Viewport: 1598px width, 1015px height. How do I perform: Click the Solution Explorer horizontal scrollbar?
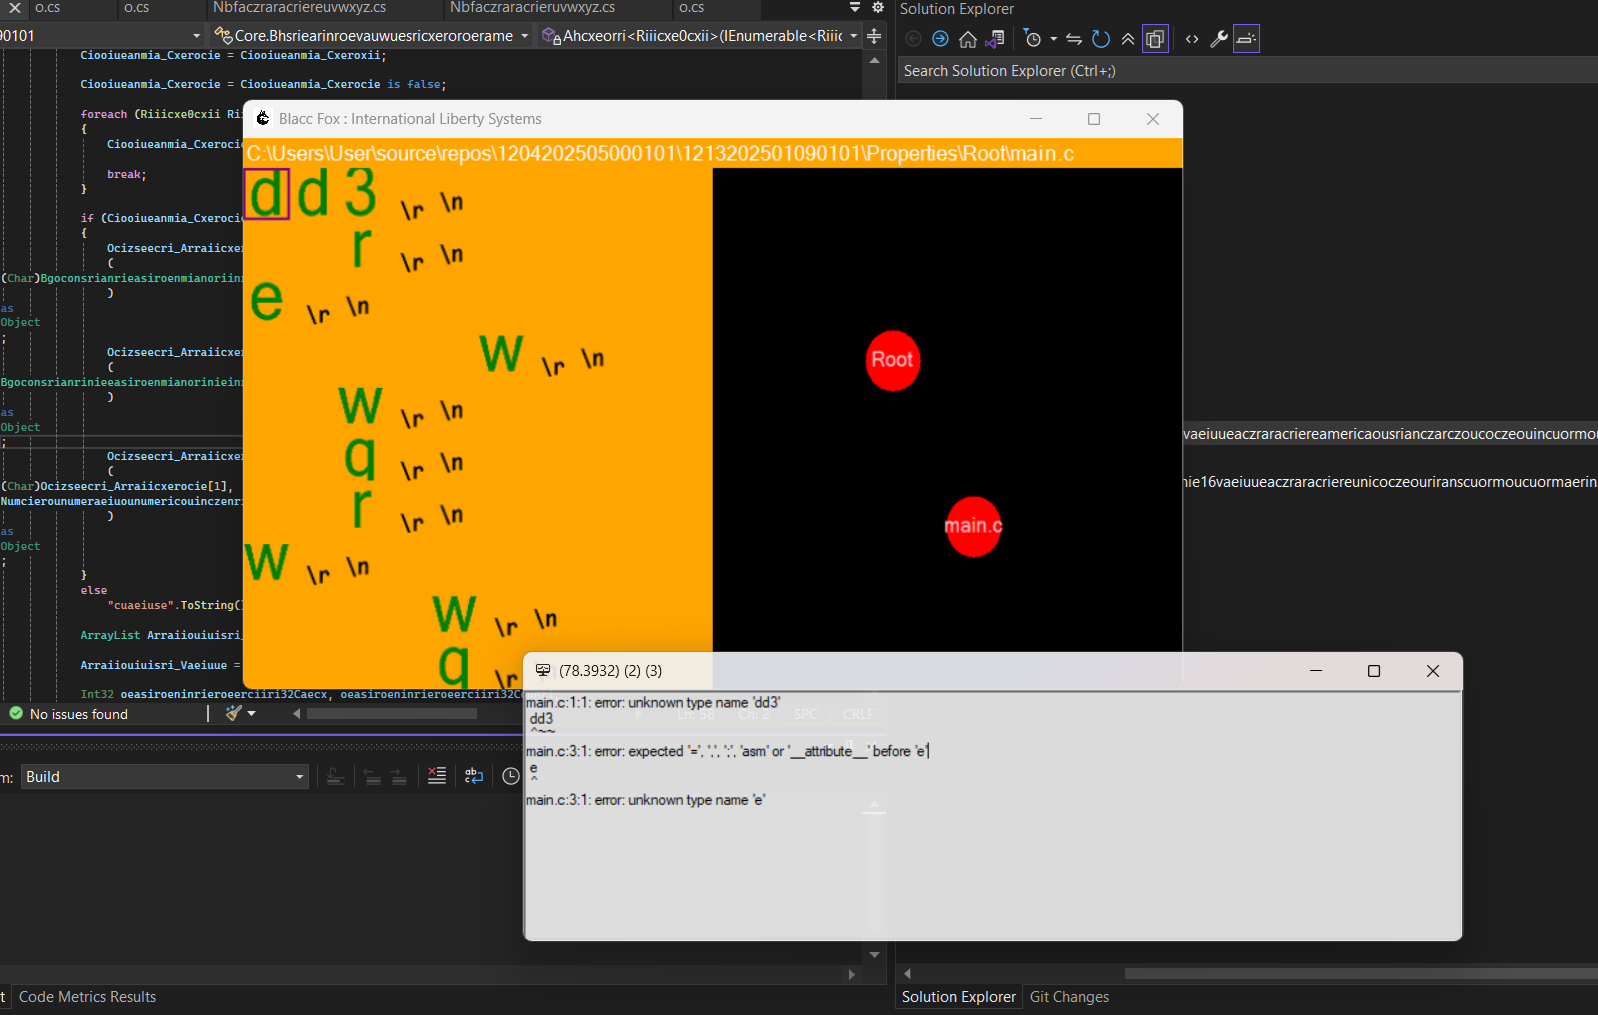1361,973
